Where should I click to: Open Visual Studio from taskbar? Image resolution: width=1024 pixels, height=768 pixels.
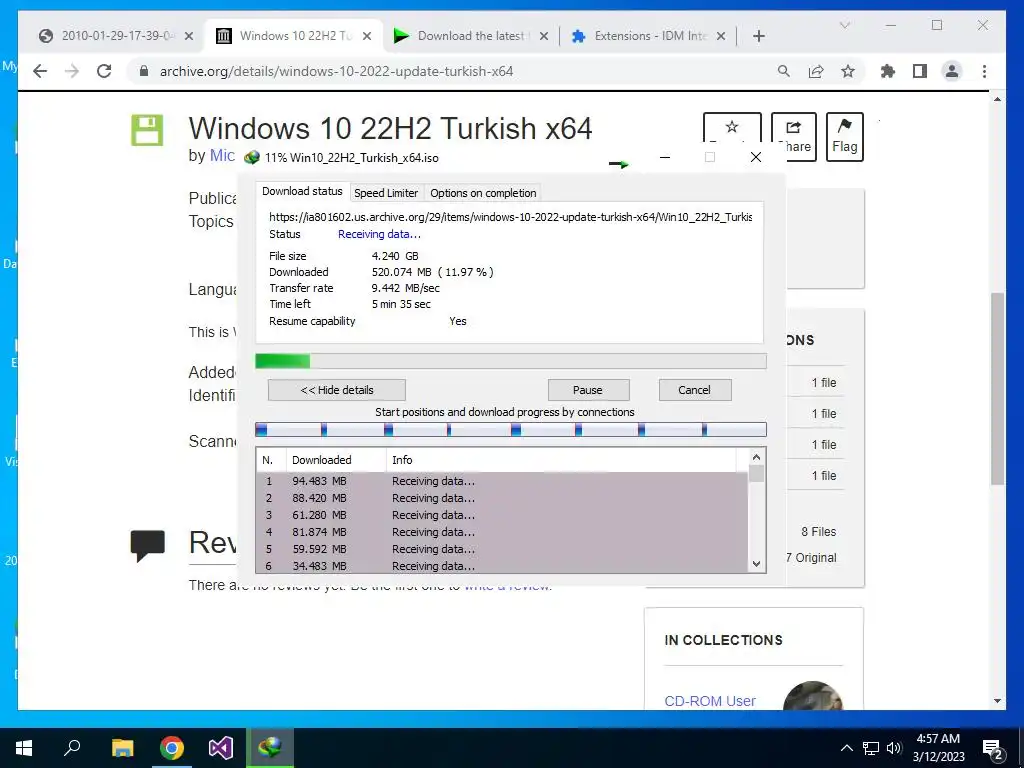[221, 748]
